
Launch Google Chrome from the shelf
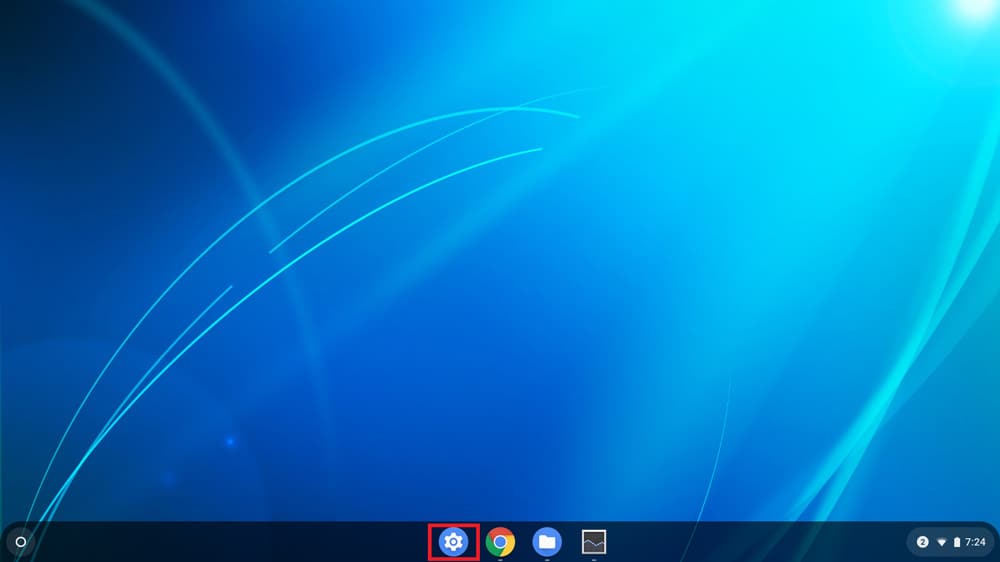[500, 542]
